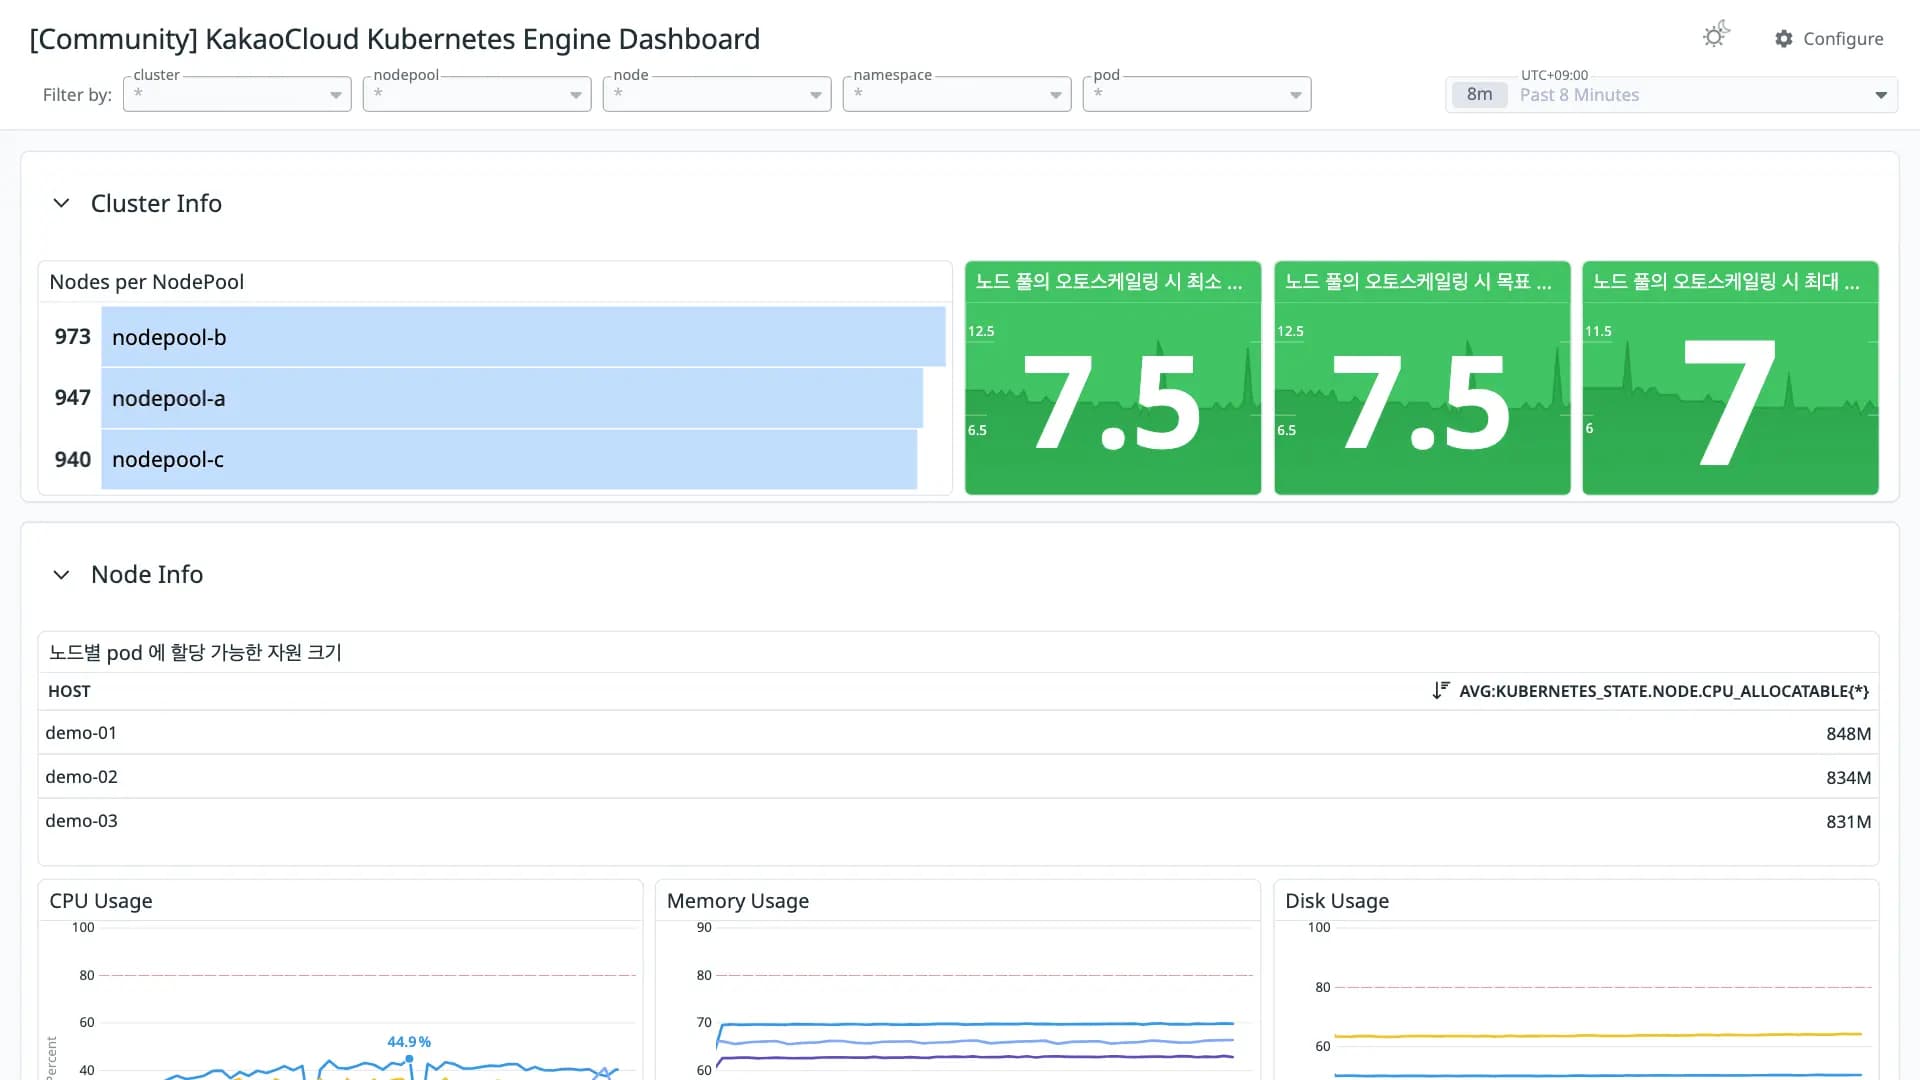Open the cluster filter dropdown

pyautogui.click(x=237, y=94)
